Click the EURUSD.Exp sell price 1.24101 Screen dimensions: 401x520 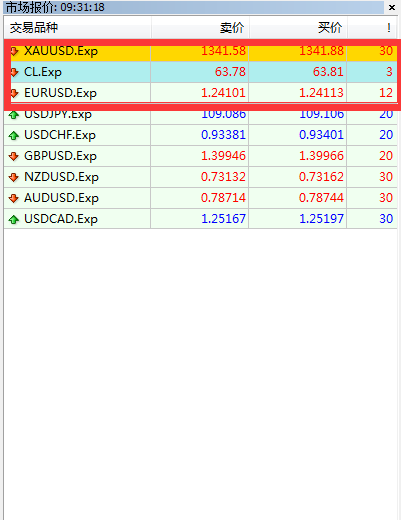(223, 93)
